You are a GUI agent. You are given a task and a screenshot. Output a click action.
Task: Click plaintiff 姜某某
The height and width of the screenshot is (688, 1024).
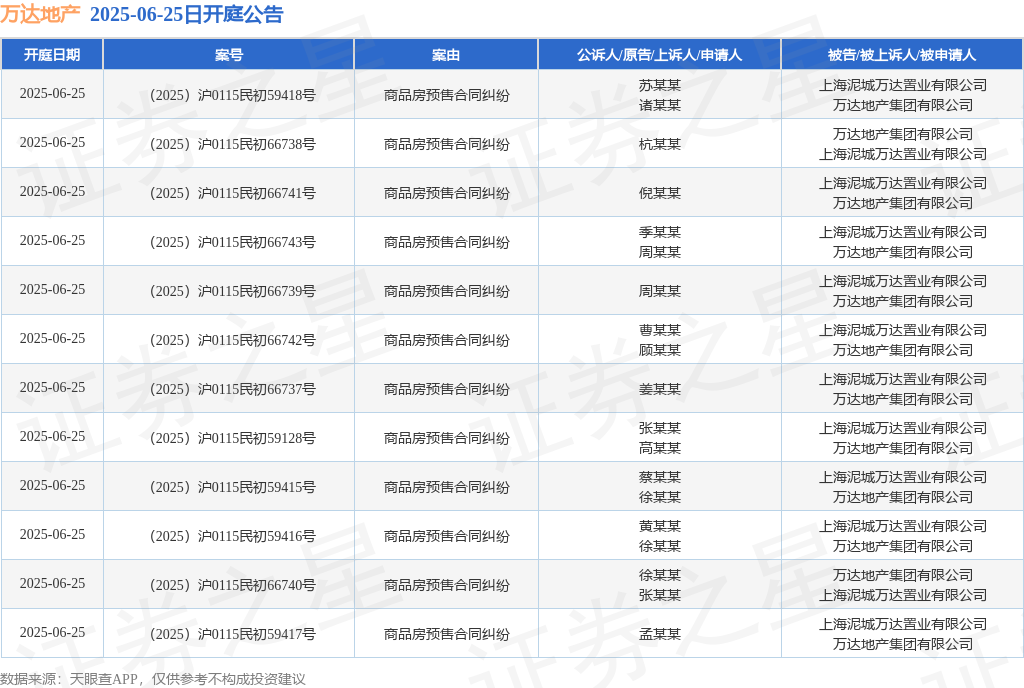(660, 389)
